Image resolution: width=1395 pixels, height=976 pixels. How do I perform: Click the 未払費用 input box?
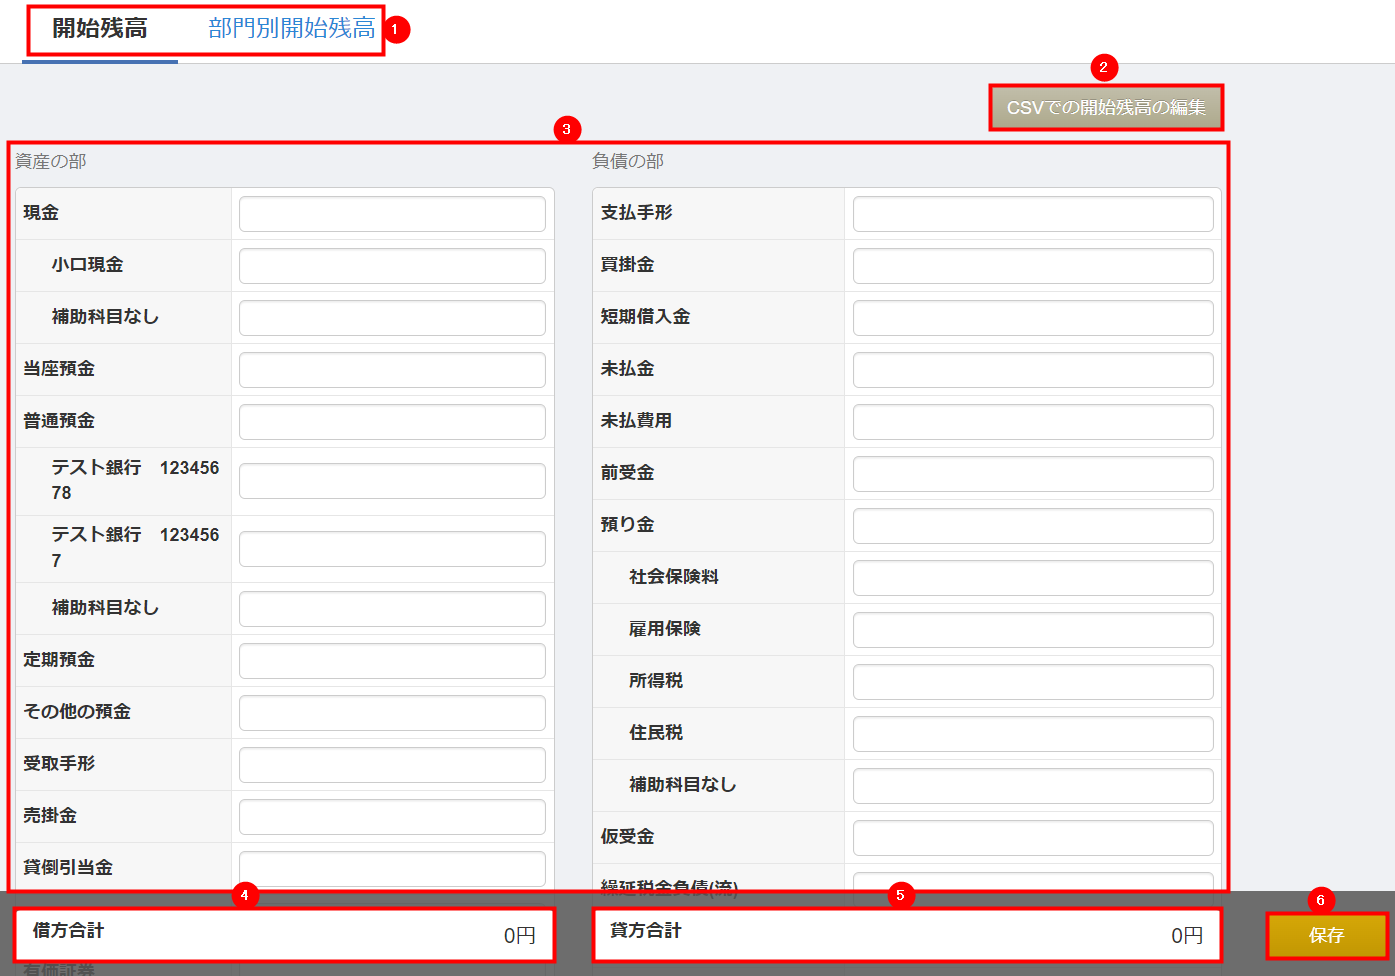click(1033, 422)
